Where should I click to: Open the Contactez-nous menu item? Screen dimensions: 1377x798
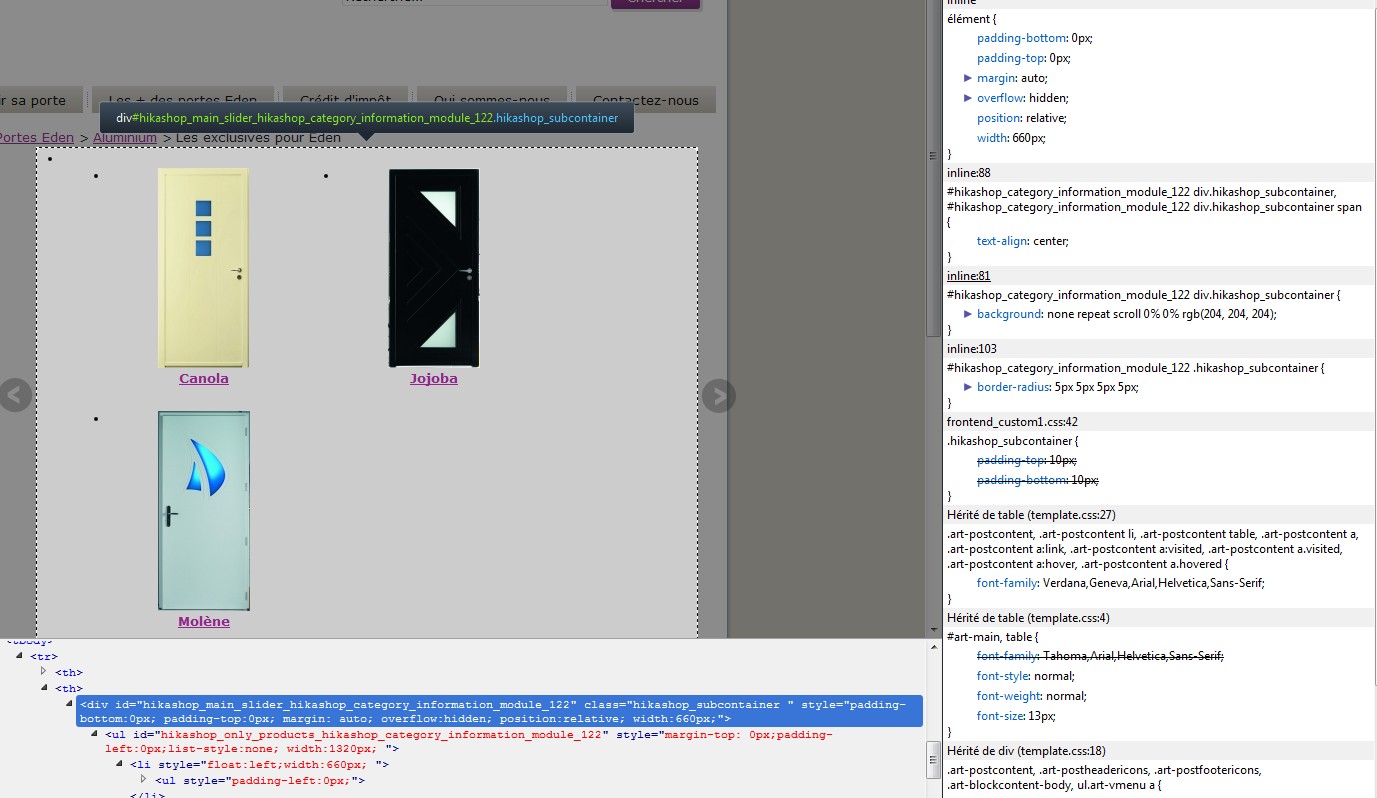pyautogui.click(x=646, y=100)
